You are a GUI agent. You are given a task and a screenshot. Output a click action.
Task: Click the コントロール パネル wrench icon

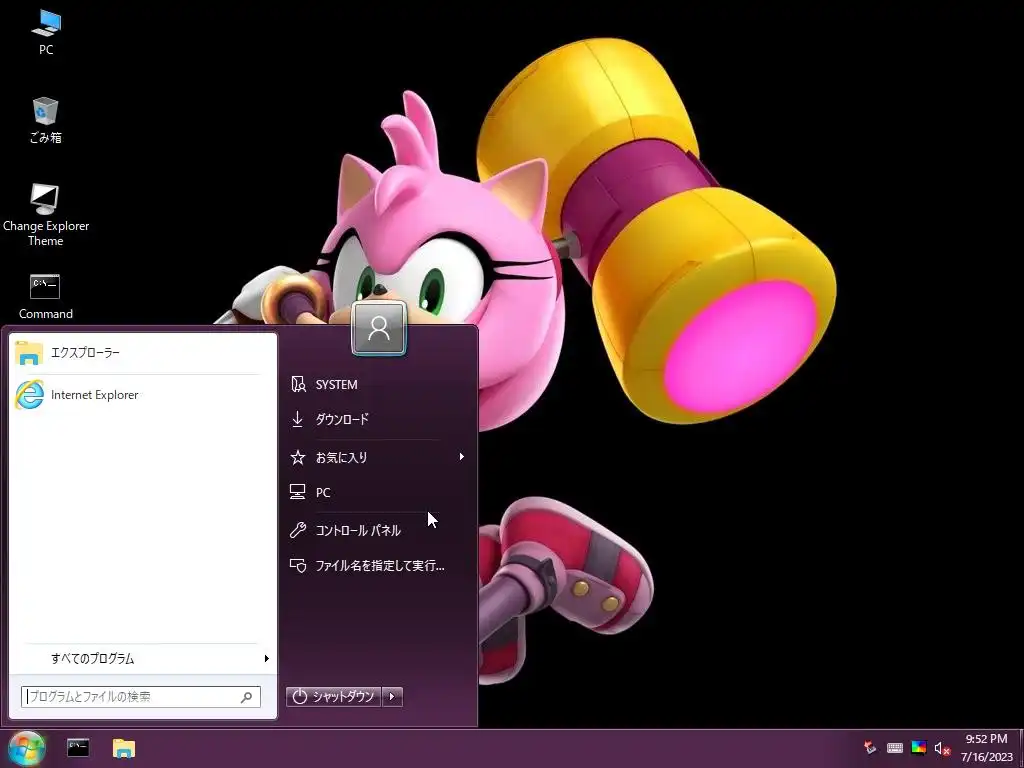pyautogui.click(x=298, y=530)
